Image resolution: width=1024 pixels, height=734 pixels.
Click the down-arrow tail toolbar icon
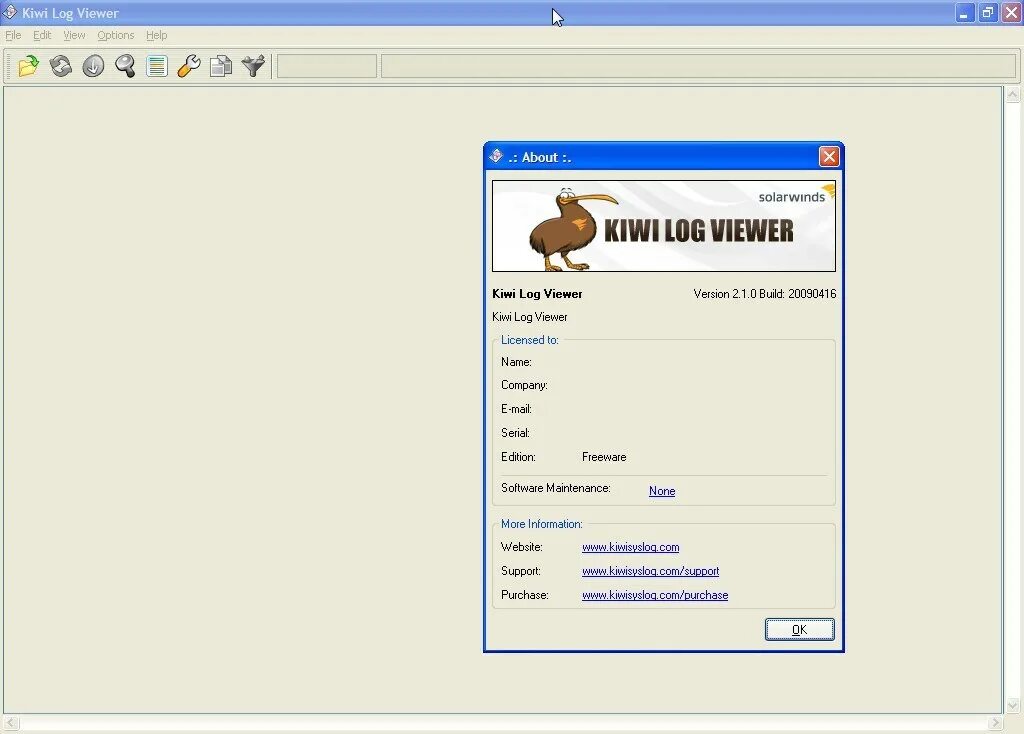click(93, 66)
